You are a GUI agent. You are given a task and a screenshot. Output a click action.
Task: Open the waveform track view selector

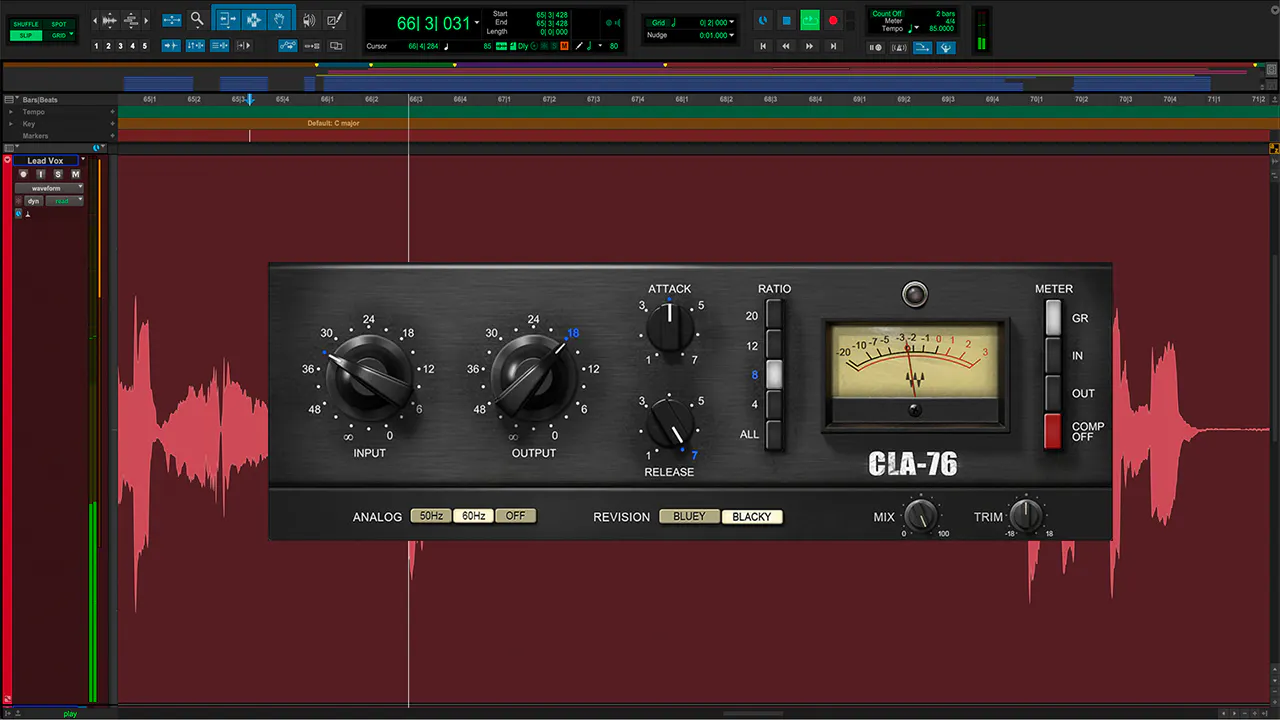49,188
